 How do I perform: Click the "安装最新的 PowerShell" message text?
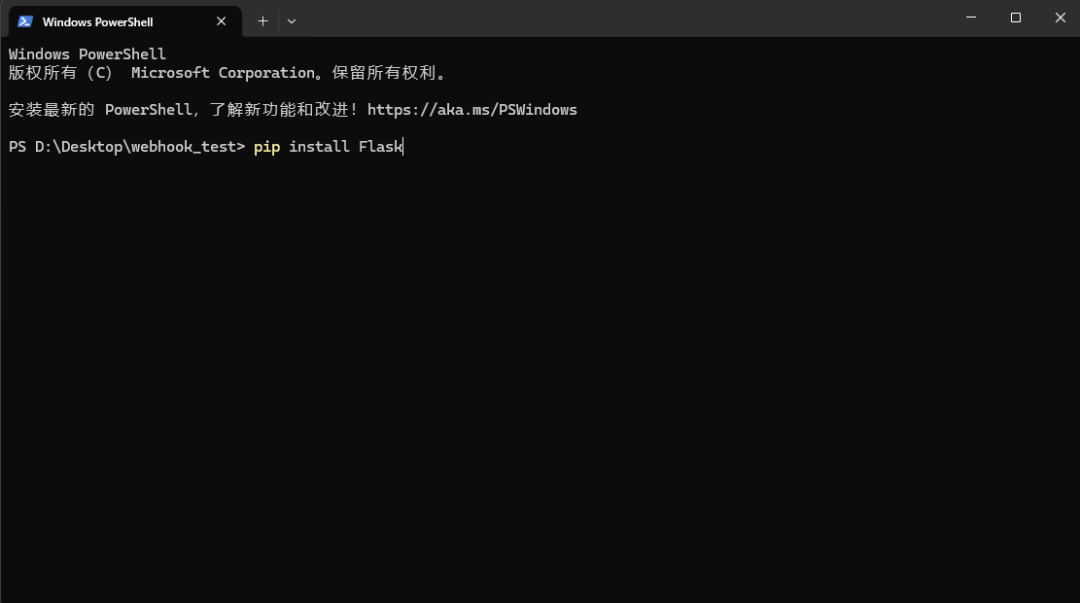pyautogui.click(x=98, y=110)
